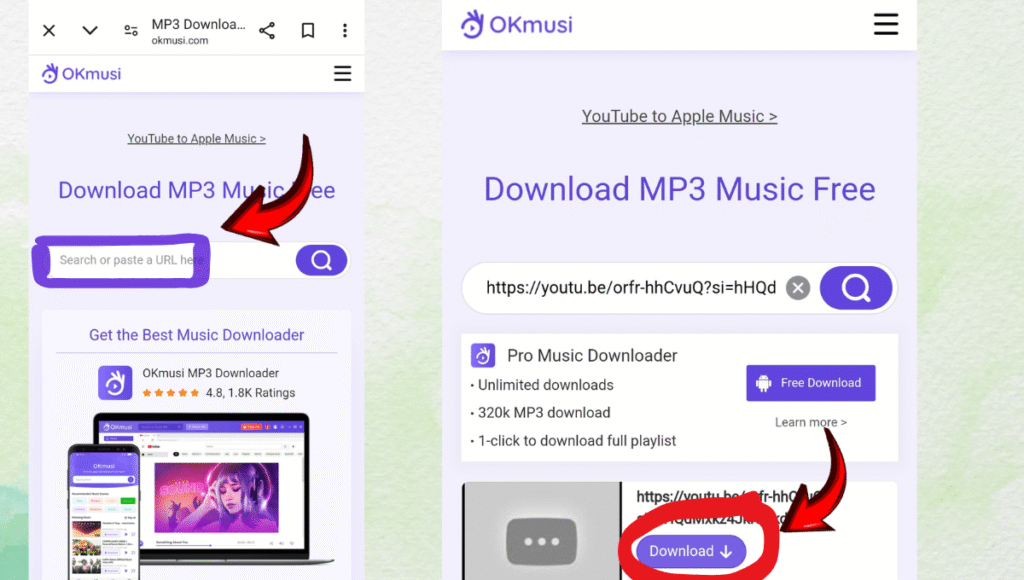Screen dimensions: 1024x580
Task: Follow YouTube to Apple Music link on right
Action: coord(679,116)
